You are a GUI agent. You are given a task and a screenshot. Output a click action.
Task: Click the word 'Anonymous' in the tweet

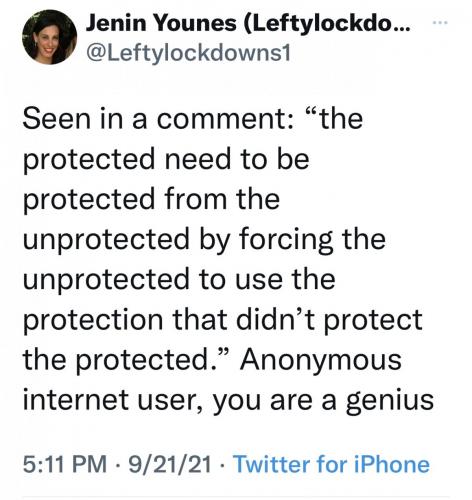321,361
